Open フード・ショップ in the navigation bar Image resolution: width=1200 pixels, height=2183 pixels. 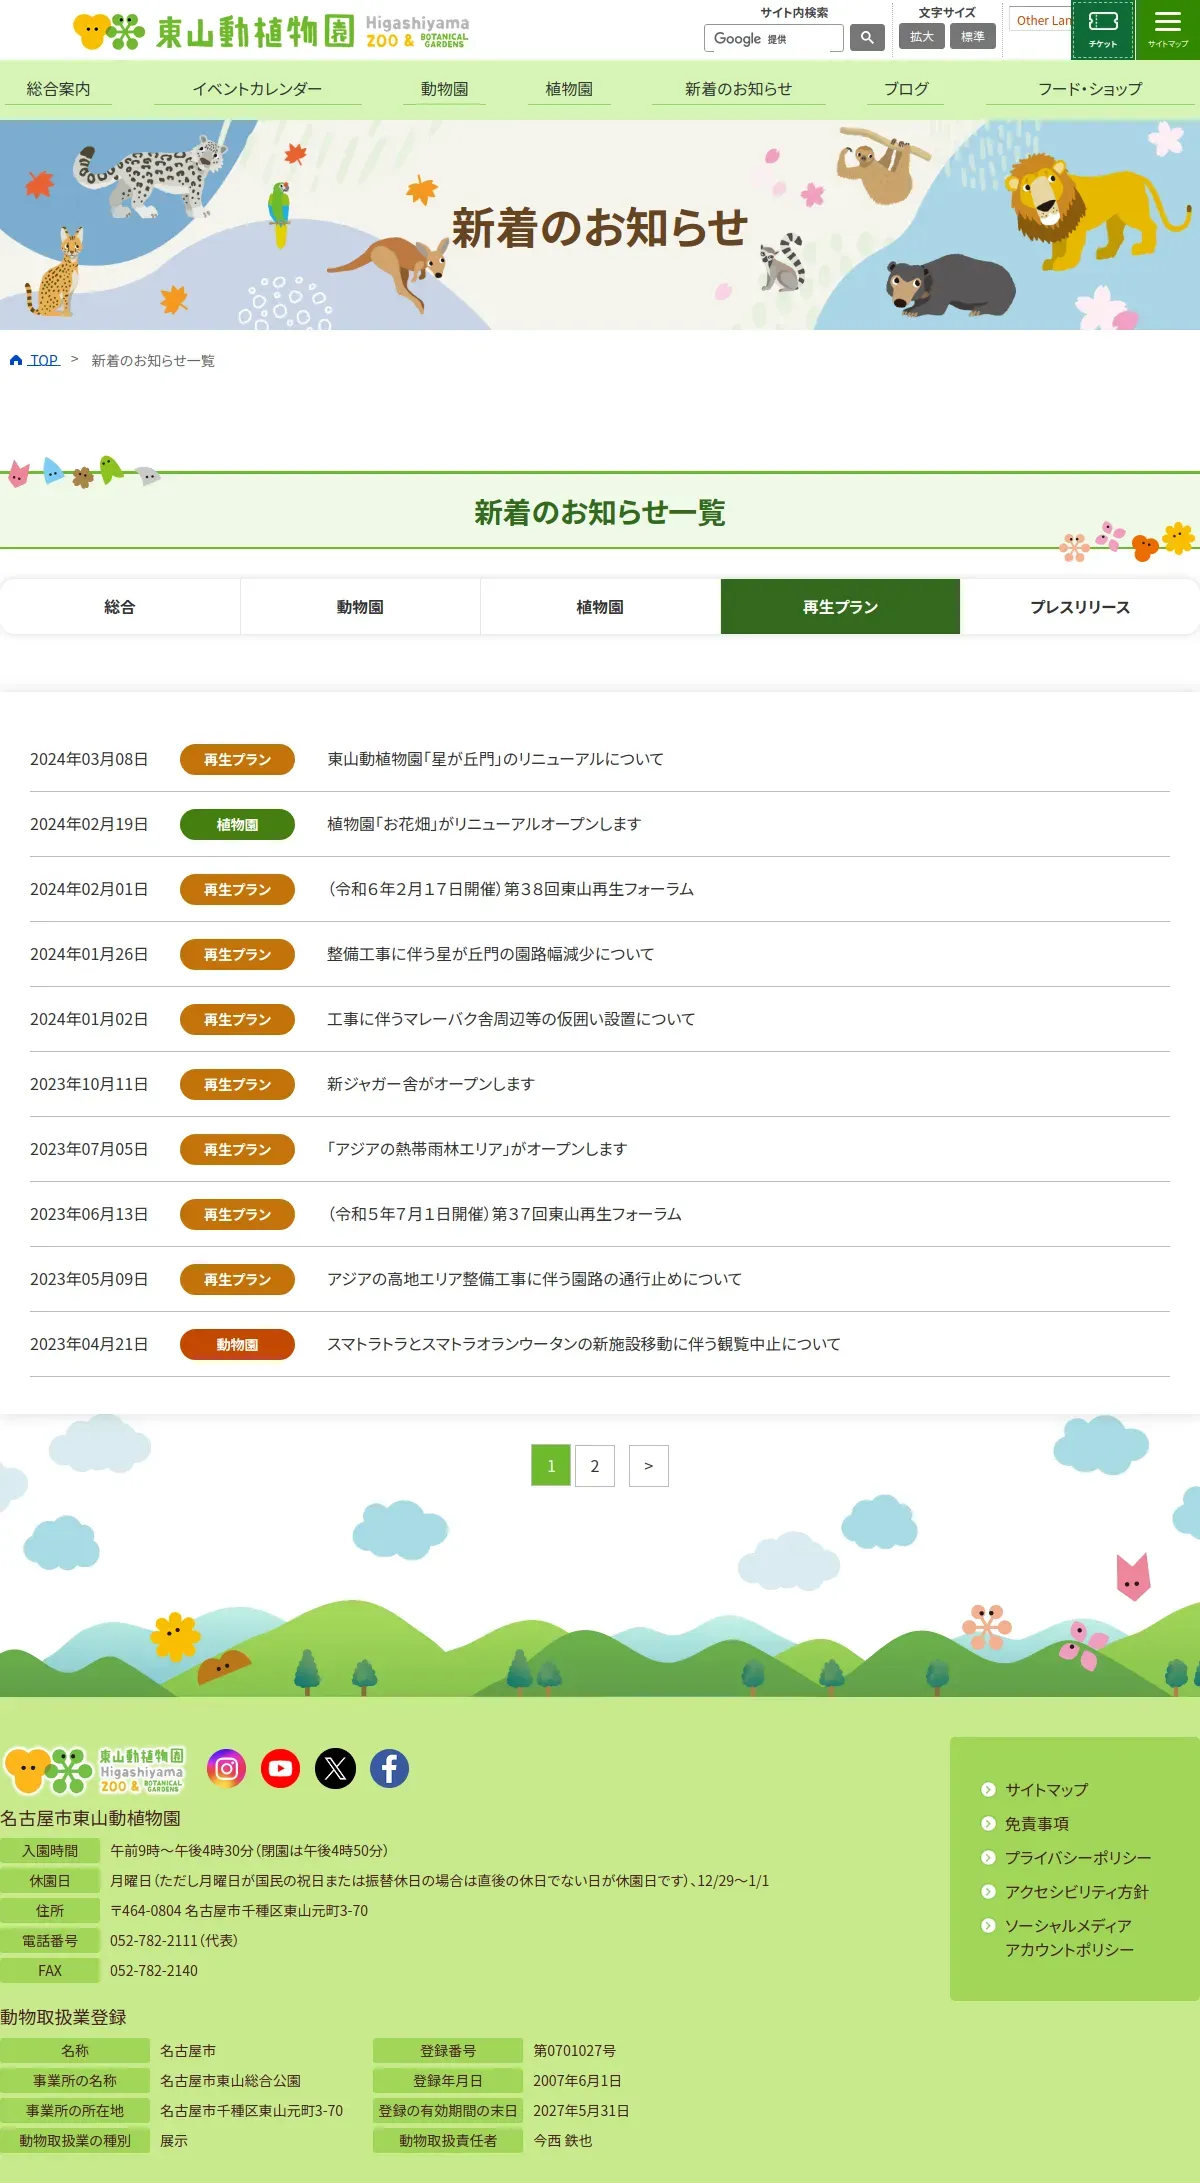pos(1090,89)
